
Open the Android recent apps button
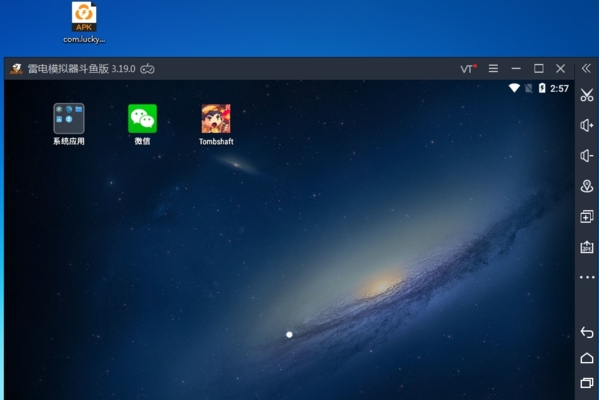tap(587, 382)
